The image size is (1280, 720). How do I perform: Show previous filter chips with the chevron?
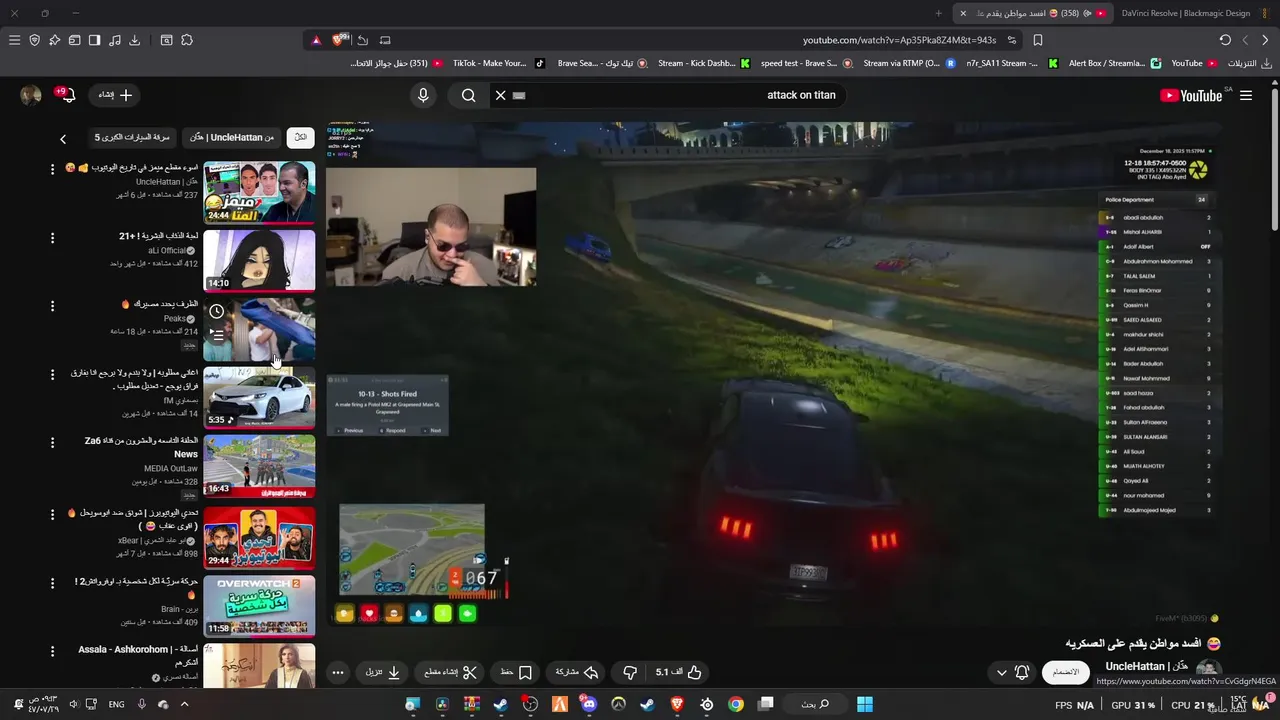pyautogui.click(x=63, y=139)
